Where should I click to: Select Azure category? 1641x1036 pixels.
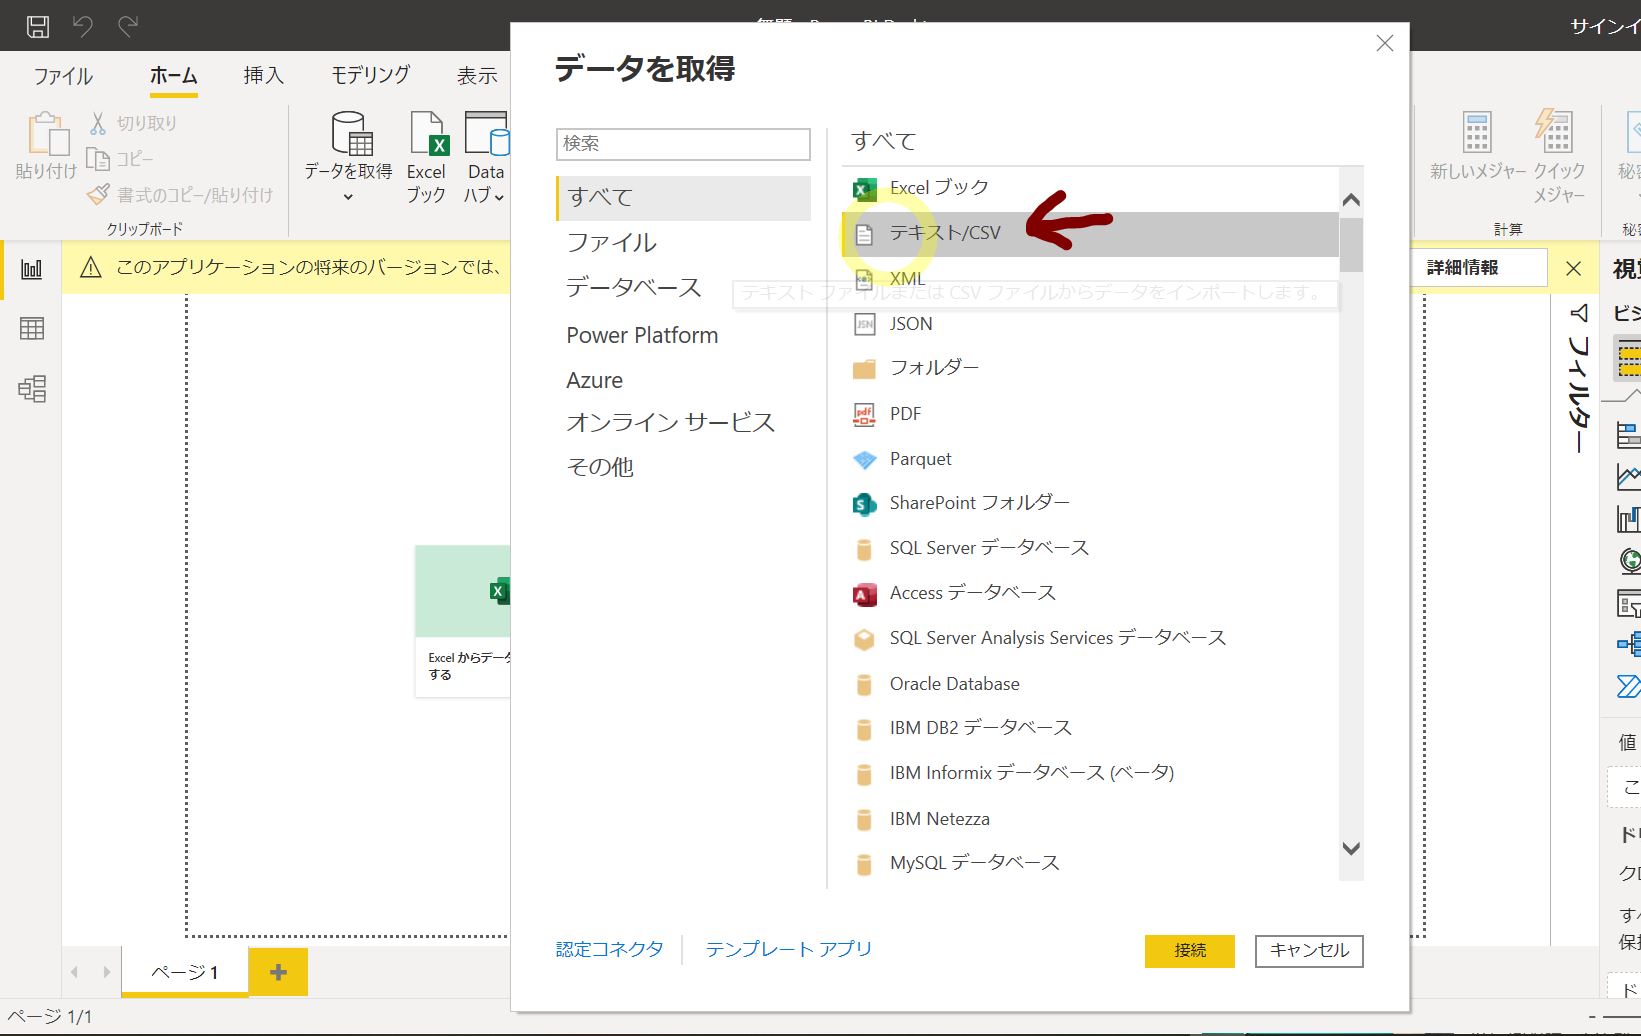(x=594, y=380)
